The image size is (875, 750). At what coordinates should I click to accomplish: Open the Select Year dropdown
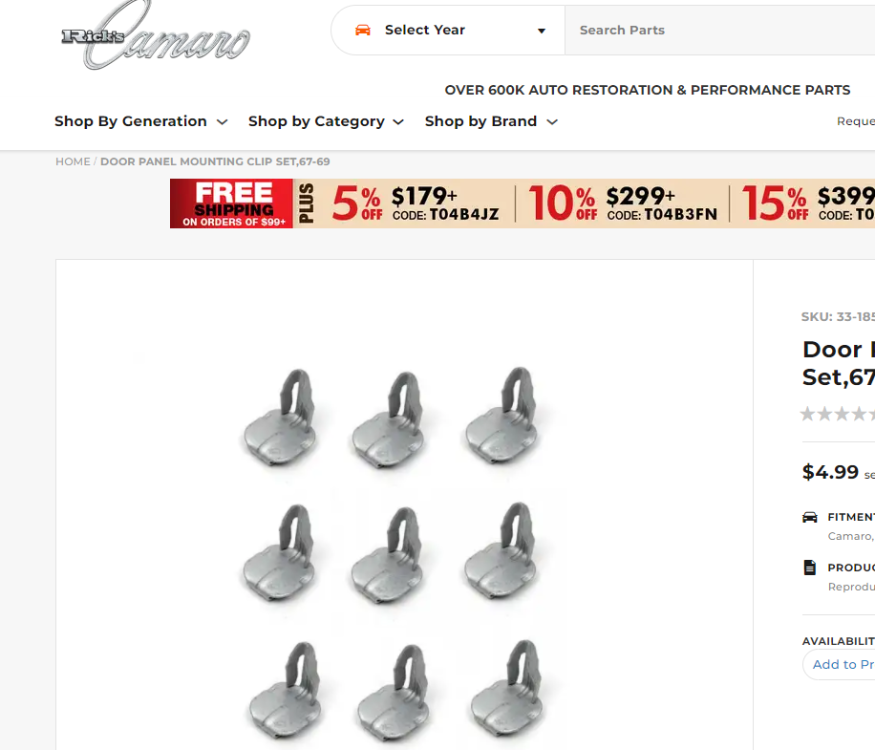click(x=448, y=30)
